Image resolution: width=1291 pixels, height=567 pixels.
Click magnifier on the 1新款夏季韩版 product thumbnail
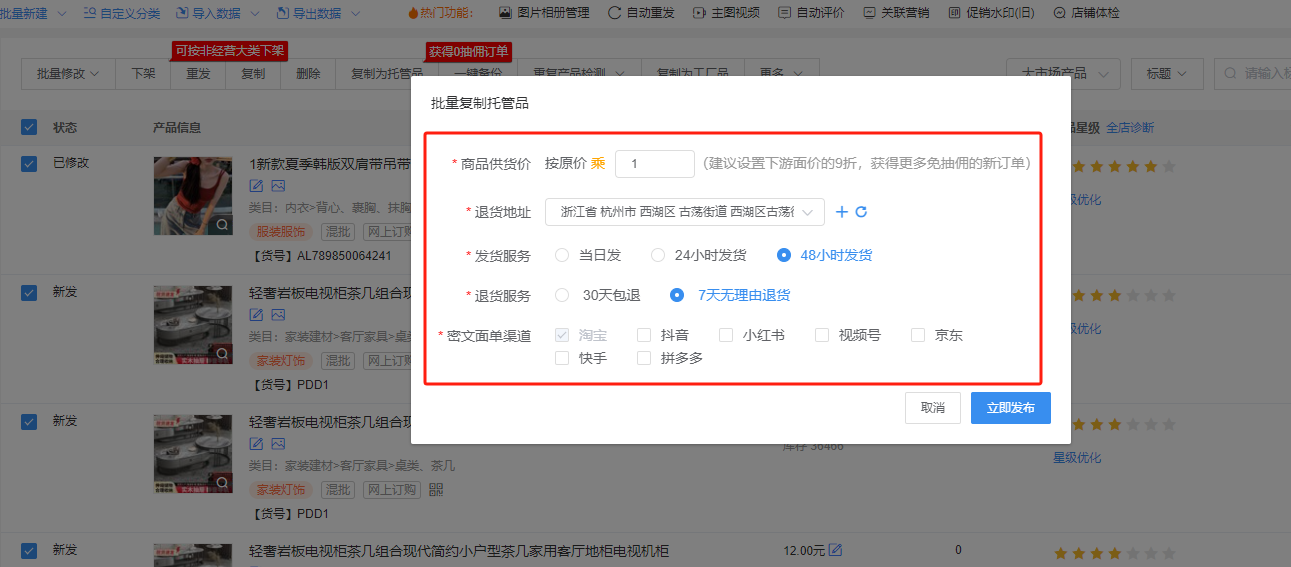click(x=222, y=225)
